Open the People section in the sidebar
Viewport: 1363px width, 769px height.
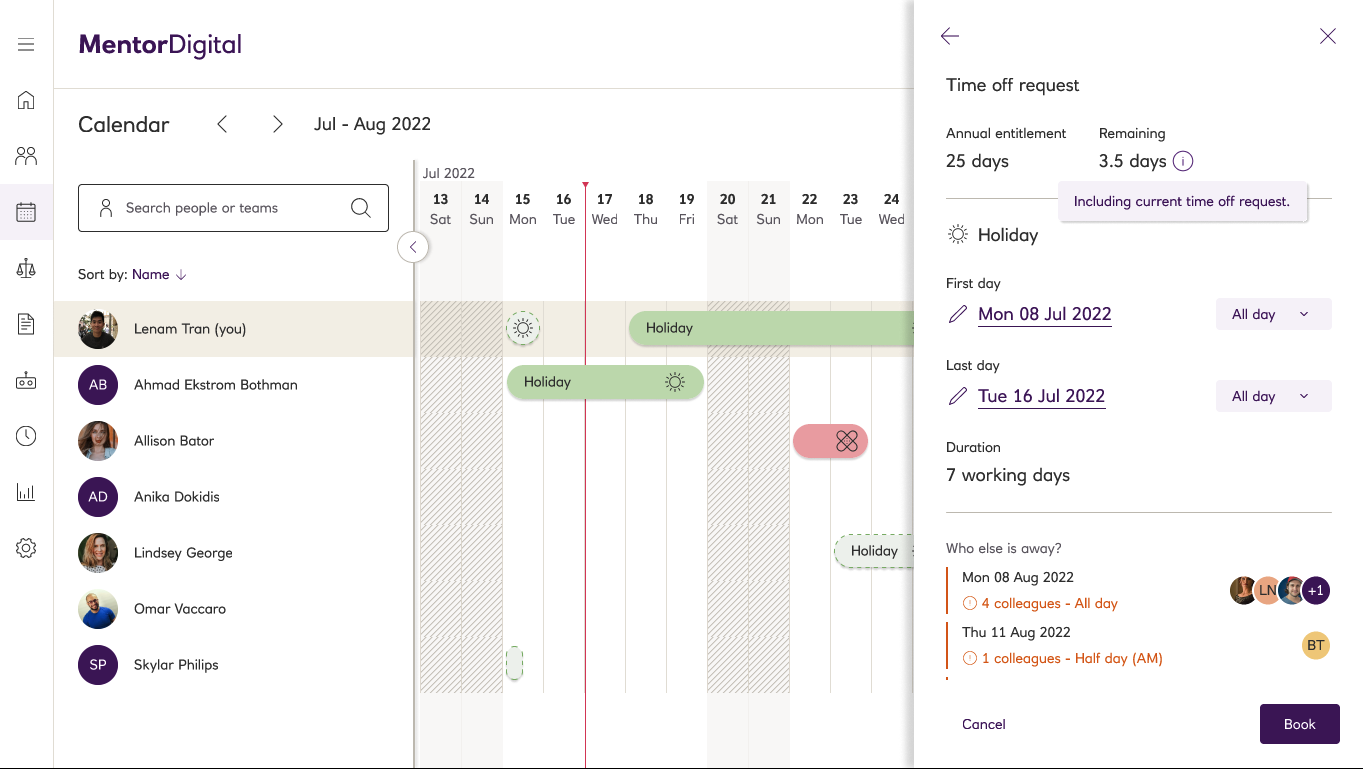[x=26, y=156]
